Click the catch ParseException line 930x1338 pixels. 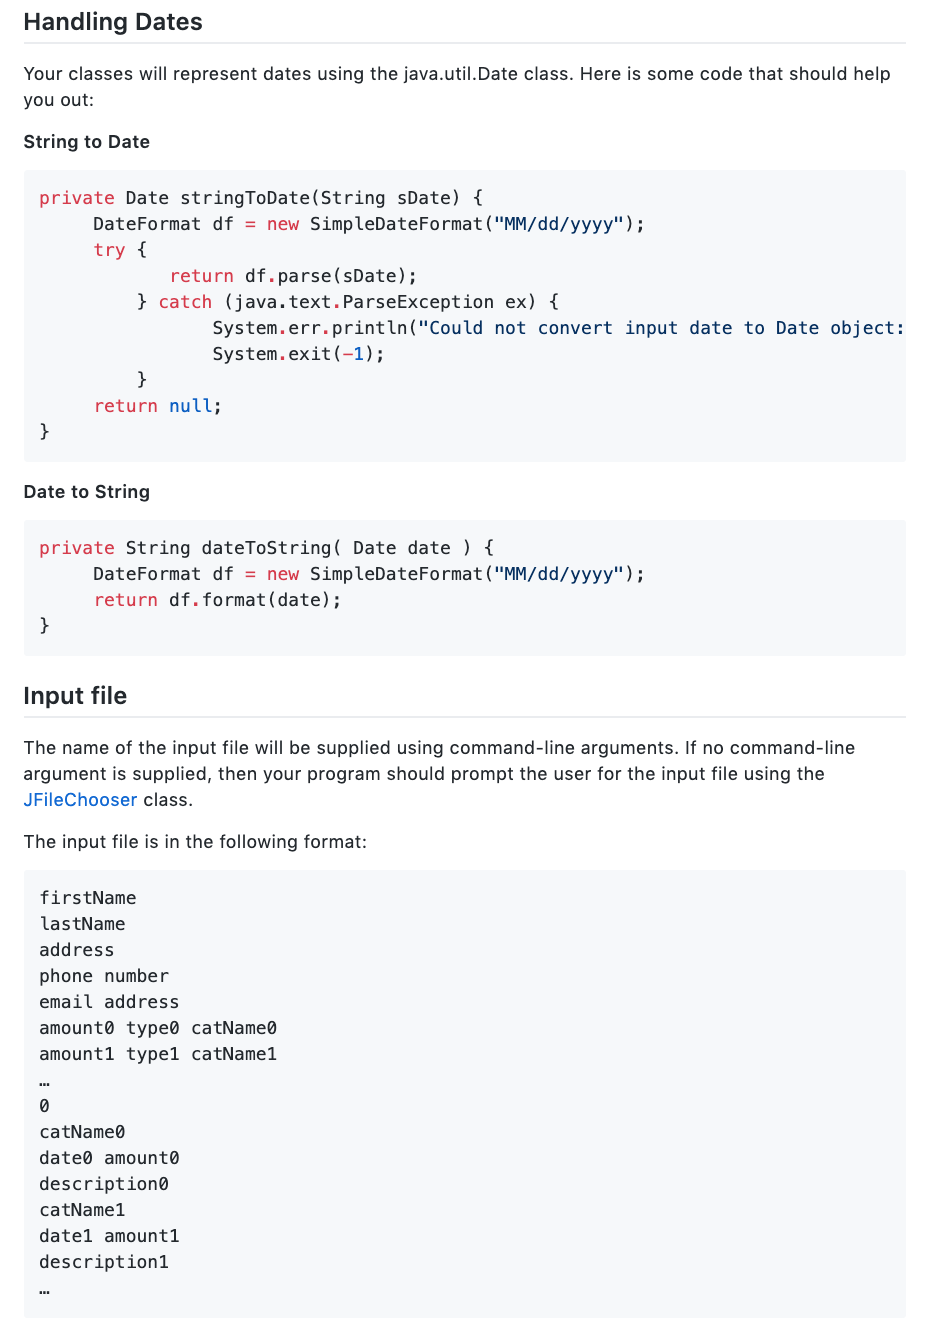click(348, 302)
